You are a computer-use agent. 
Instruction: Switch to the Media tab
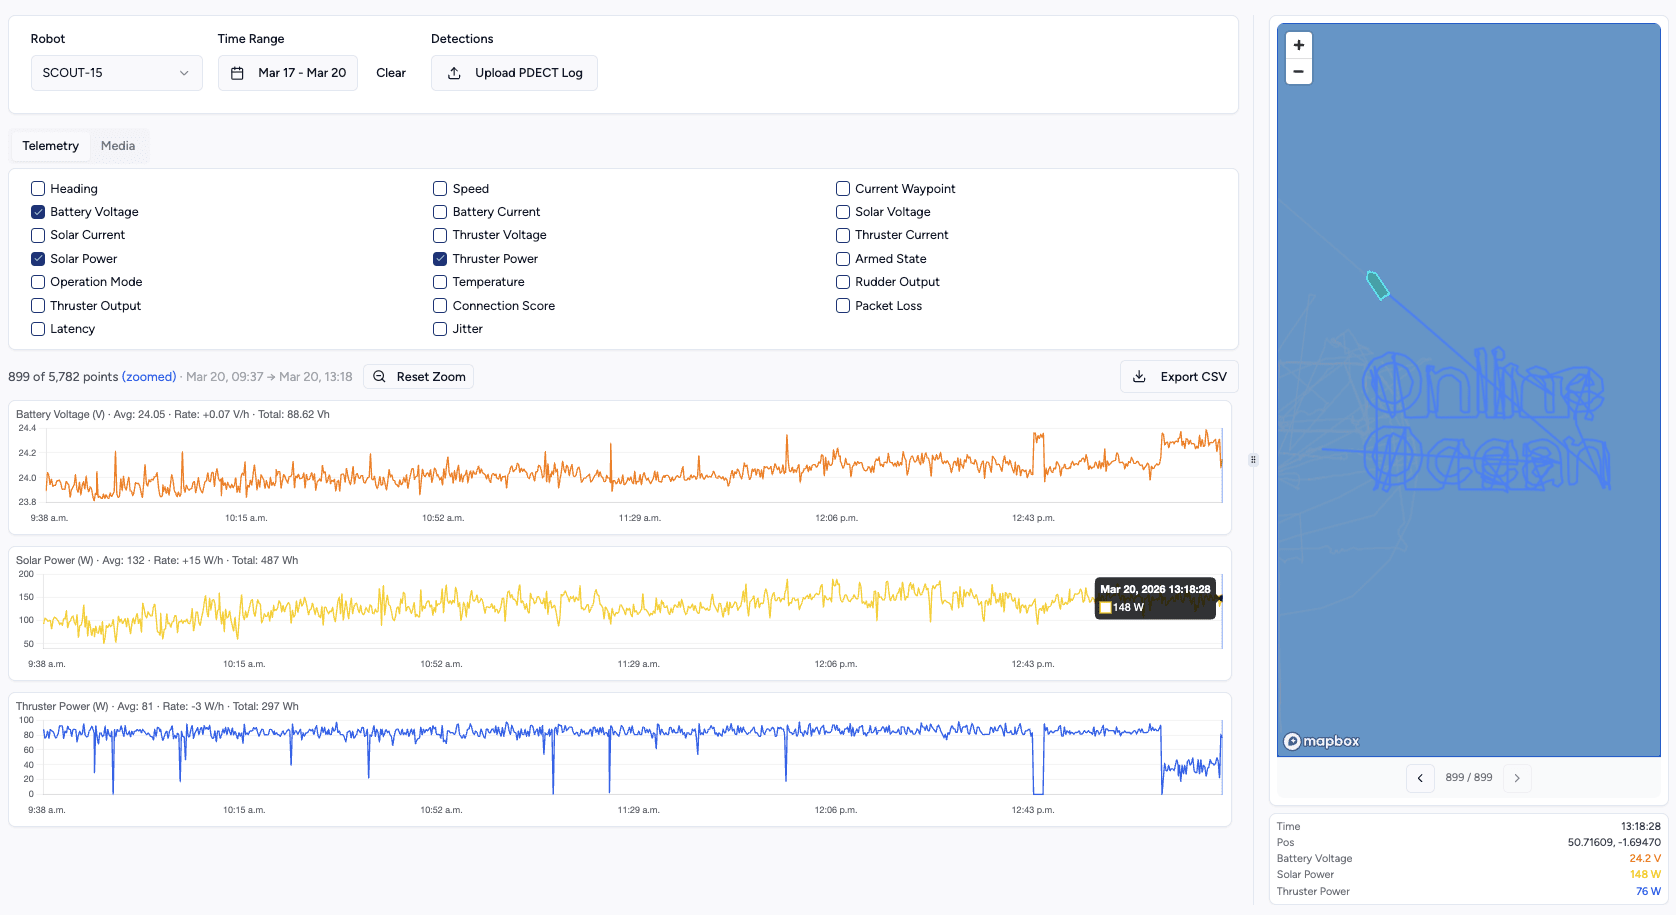tap(118, 145)
